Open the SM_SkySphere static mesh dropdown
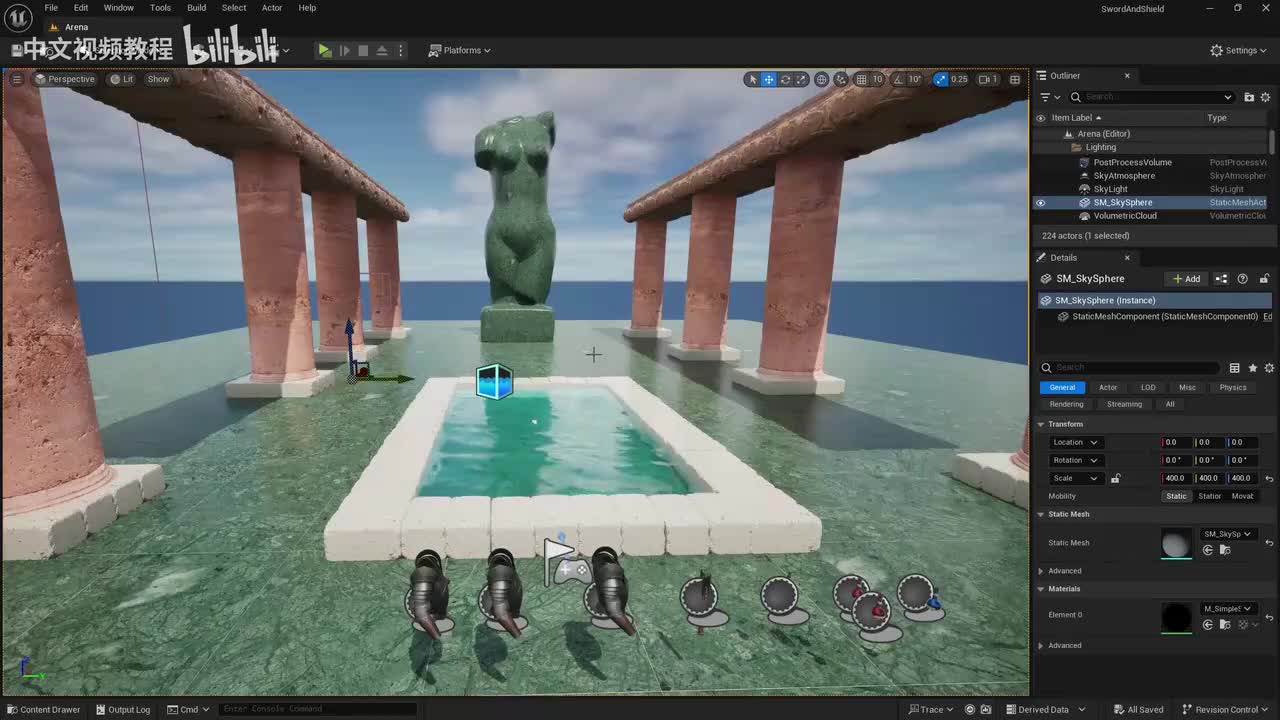Image resolution: width=1280 pixels, height=720 pixels. [1227, 534]
